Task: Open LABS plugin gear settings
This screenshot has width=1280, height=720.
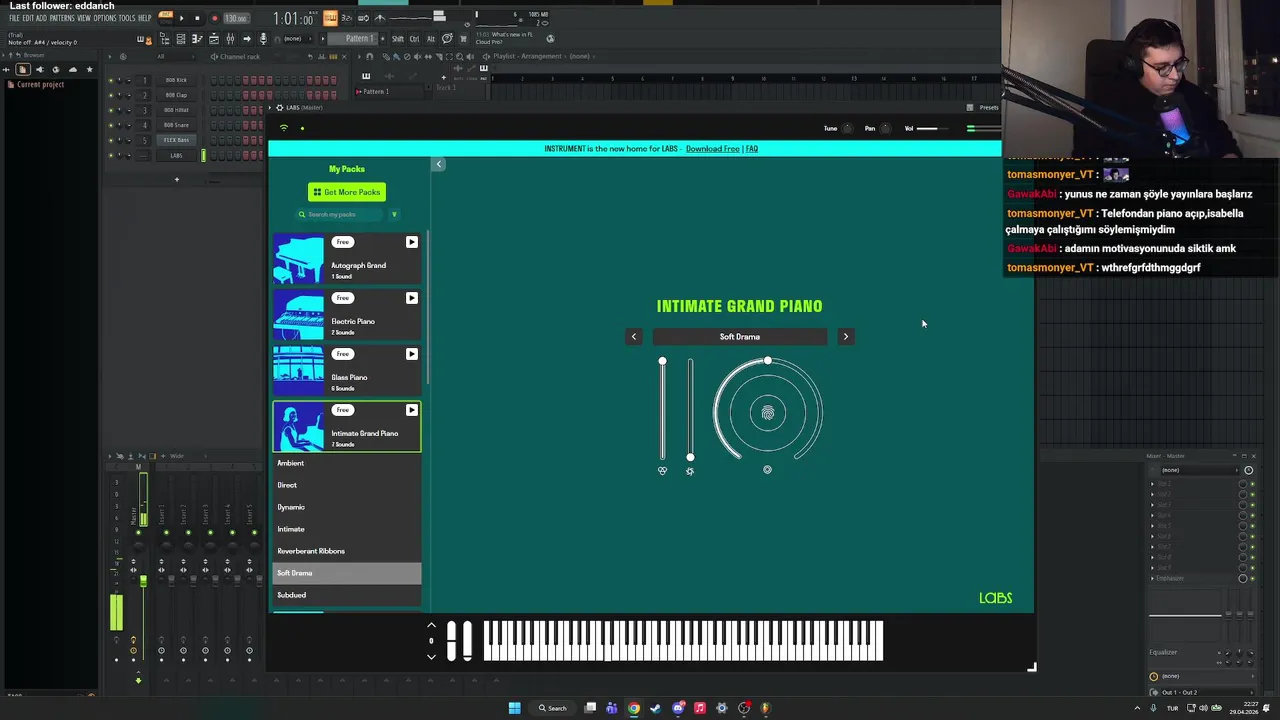Action: pyautogui.click(x=279, y=107)
